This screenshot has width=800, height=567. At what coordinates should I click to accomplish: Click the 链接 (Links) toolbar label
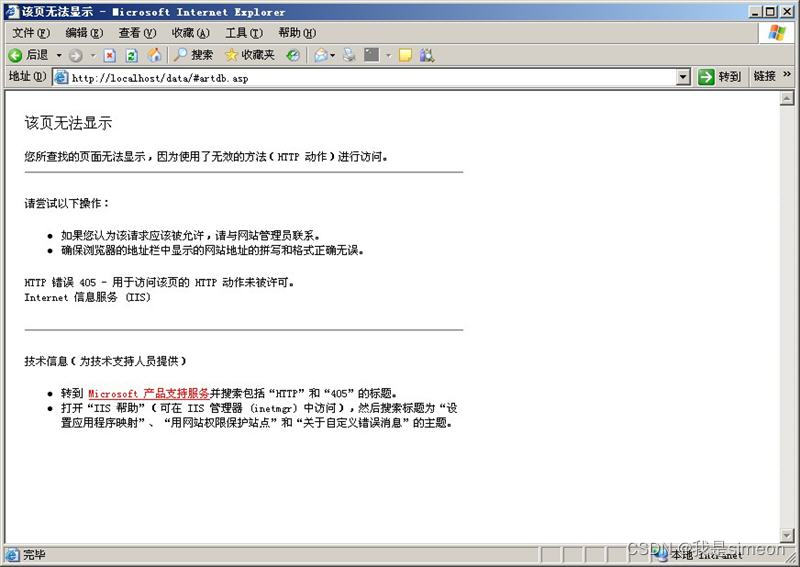764,76
